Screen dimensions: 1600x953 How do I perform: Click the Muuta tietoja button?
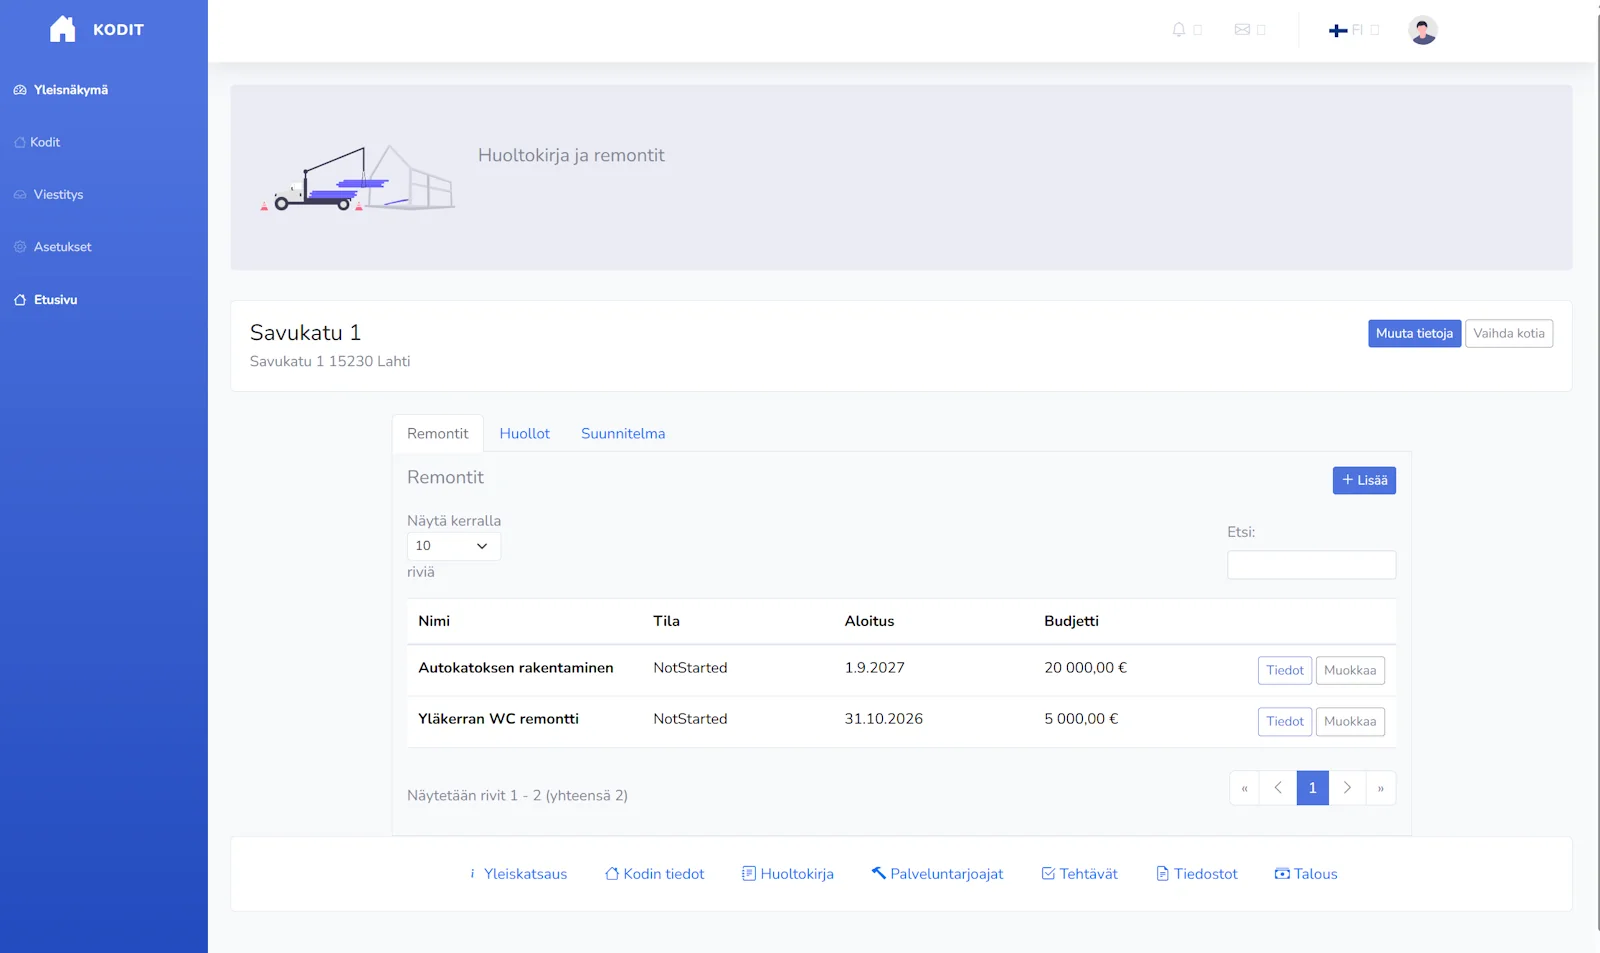1414,334
